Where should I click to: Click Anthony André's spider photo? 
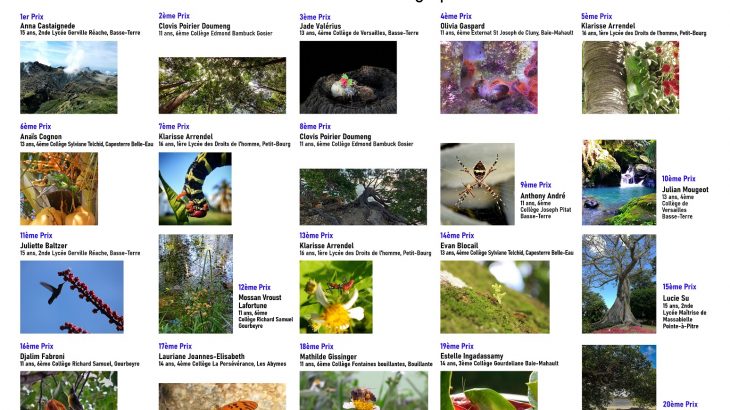pos(478,184)
